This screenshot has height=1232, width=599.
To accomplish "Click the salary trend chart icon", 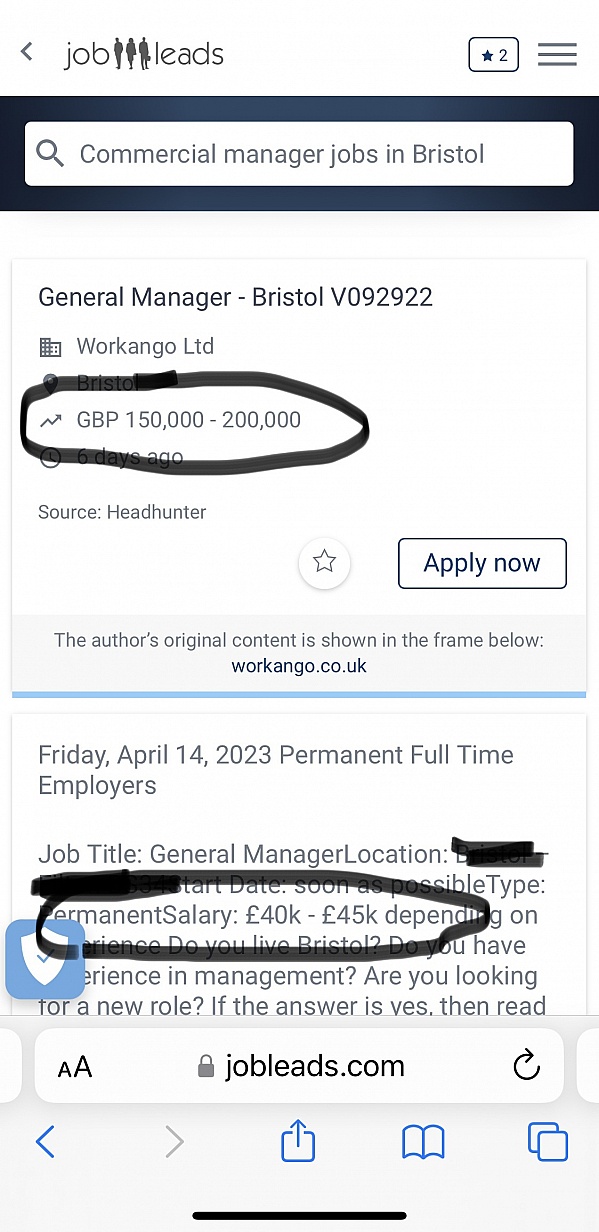I will (50, 420).
